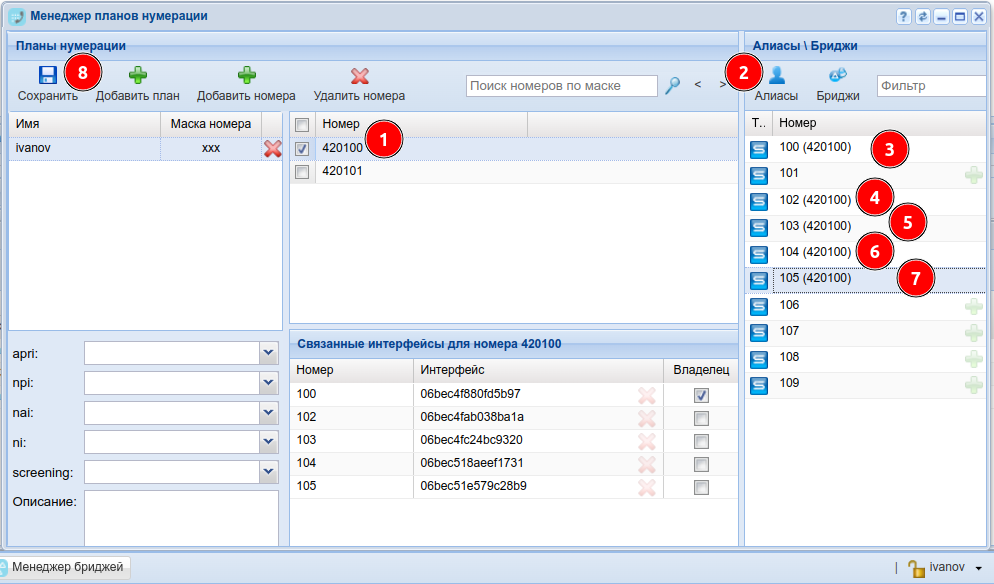Open the screening dropdown list
Screen dimensions: 994x584
coord(268,472)
